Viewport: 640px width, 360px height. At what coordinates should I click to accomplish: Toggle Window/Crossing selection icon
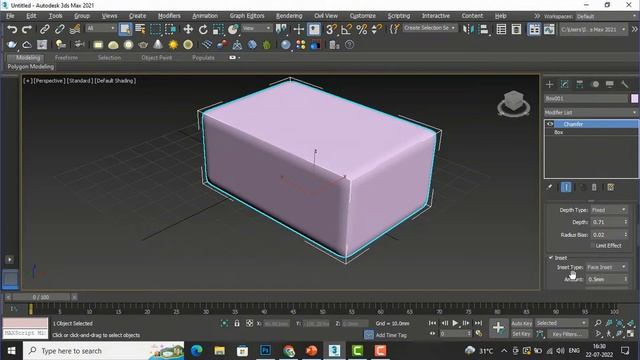pos(171,29)
